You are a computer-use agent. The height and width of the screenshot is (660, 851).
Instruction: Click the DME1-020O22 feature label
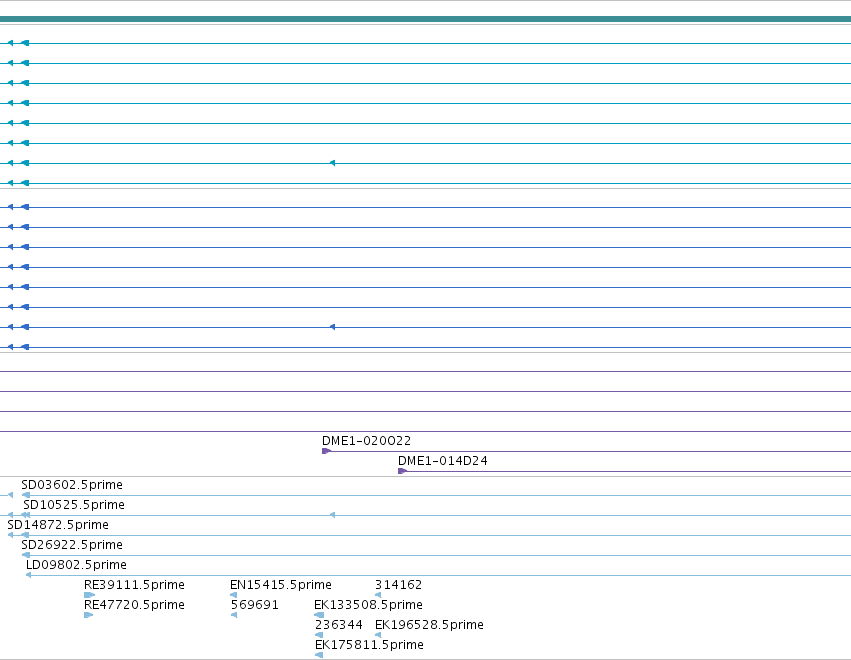366,441
